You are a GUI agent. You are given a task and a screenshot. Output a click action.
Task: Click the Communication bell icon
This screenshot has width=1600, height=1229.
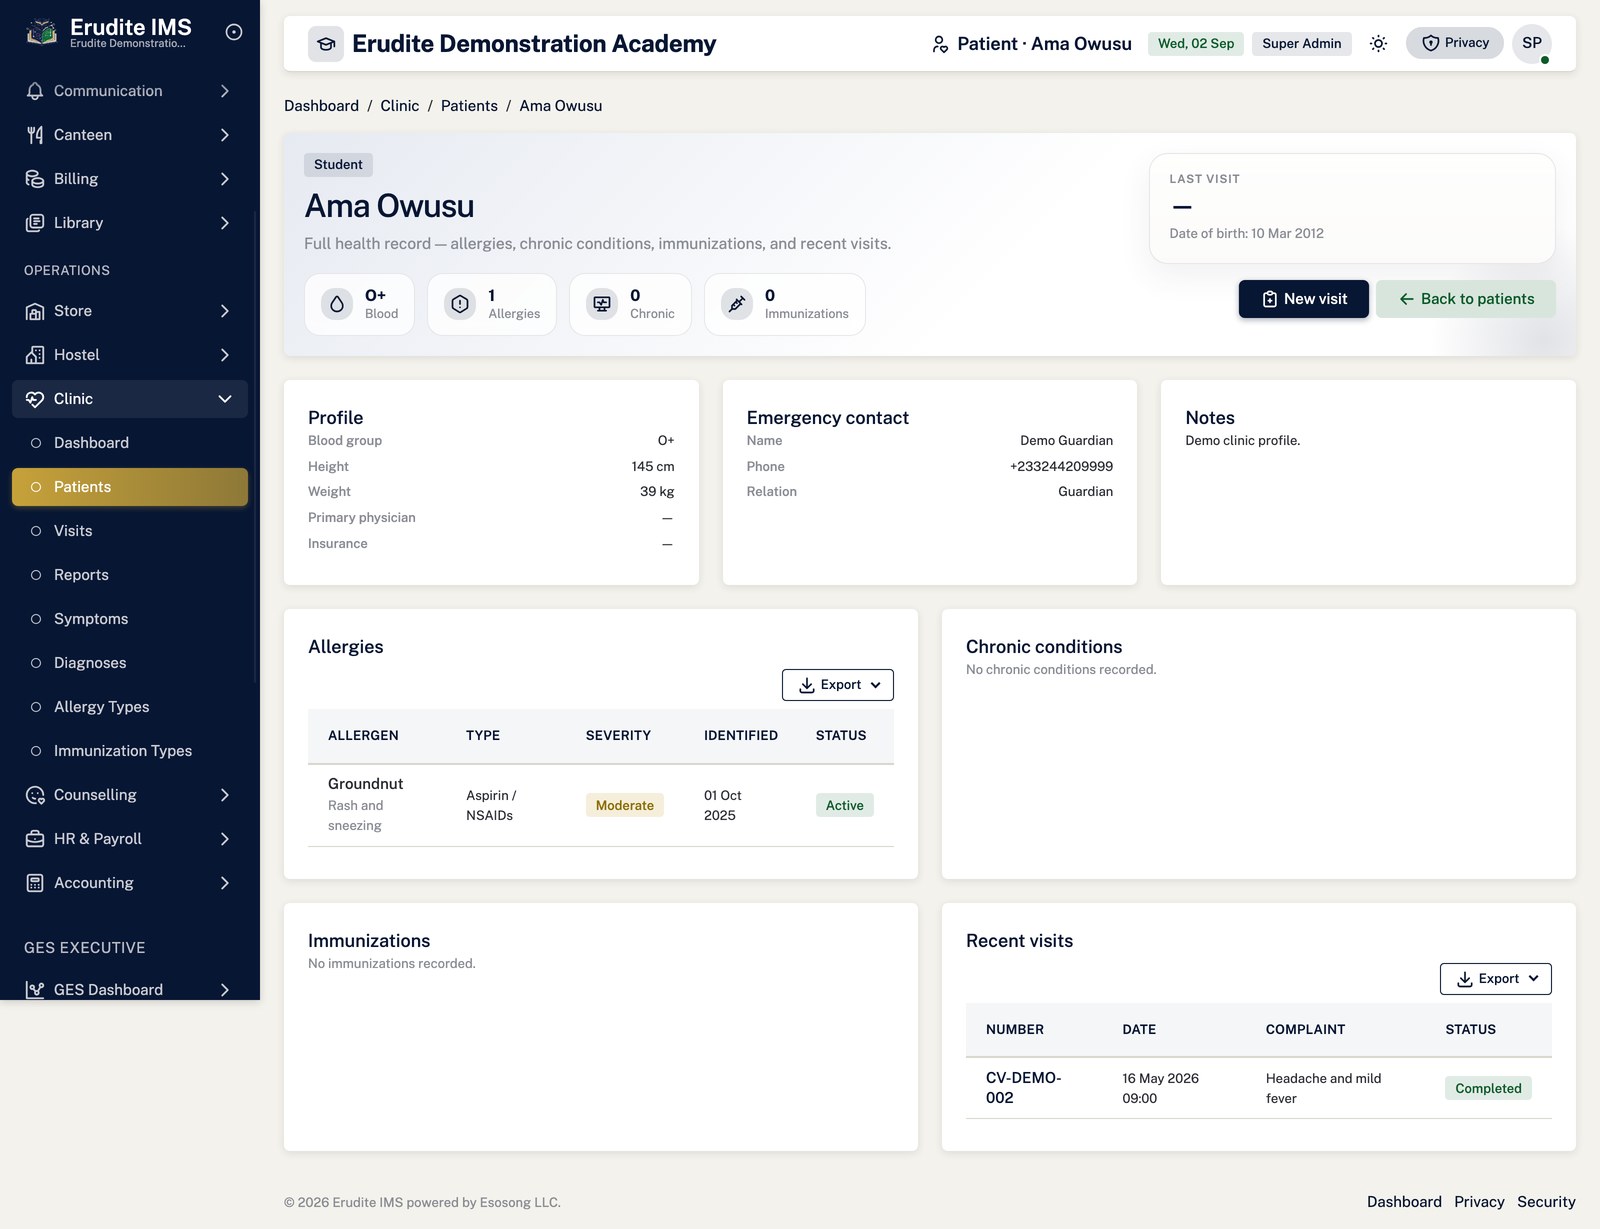(35, 91)
